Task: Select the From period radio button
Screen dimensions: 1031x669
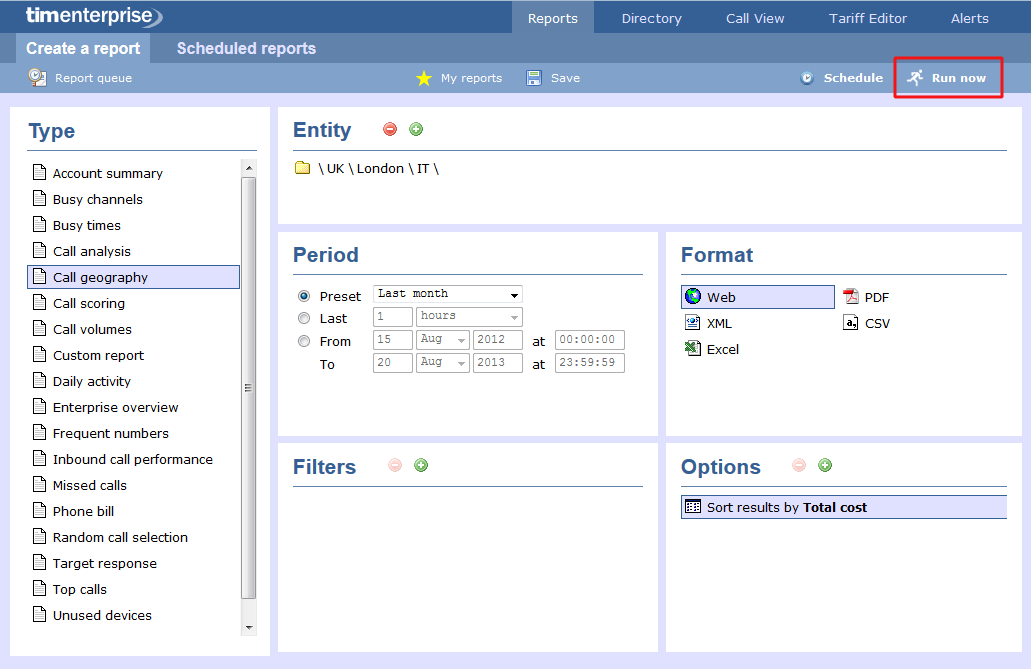Action: click(x=304, y=341)
